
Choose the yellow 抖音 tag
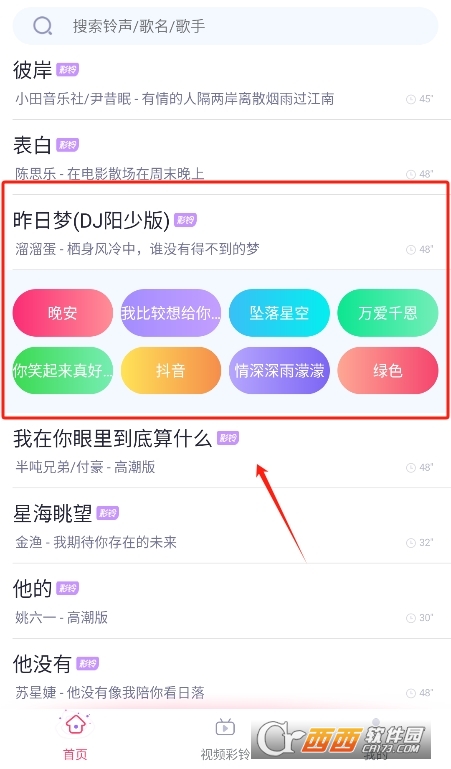pyautogui.click(x=171, y=370)
